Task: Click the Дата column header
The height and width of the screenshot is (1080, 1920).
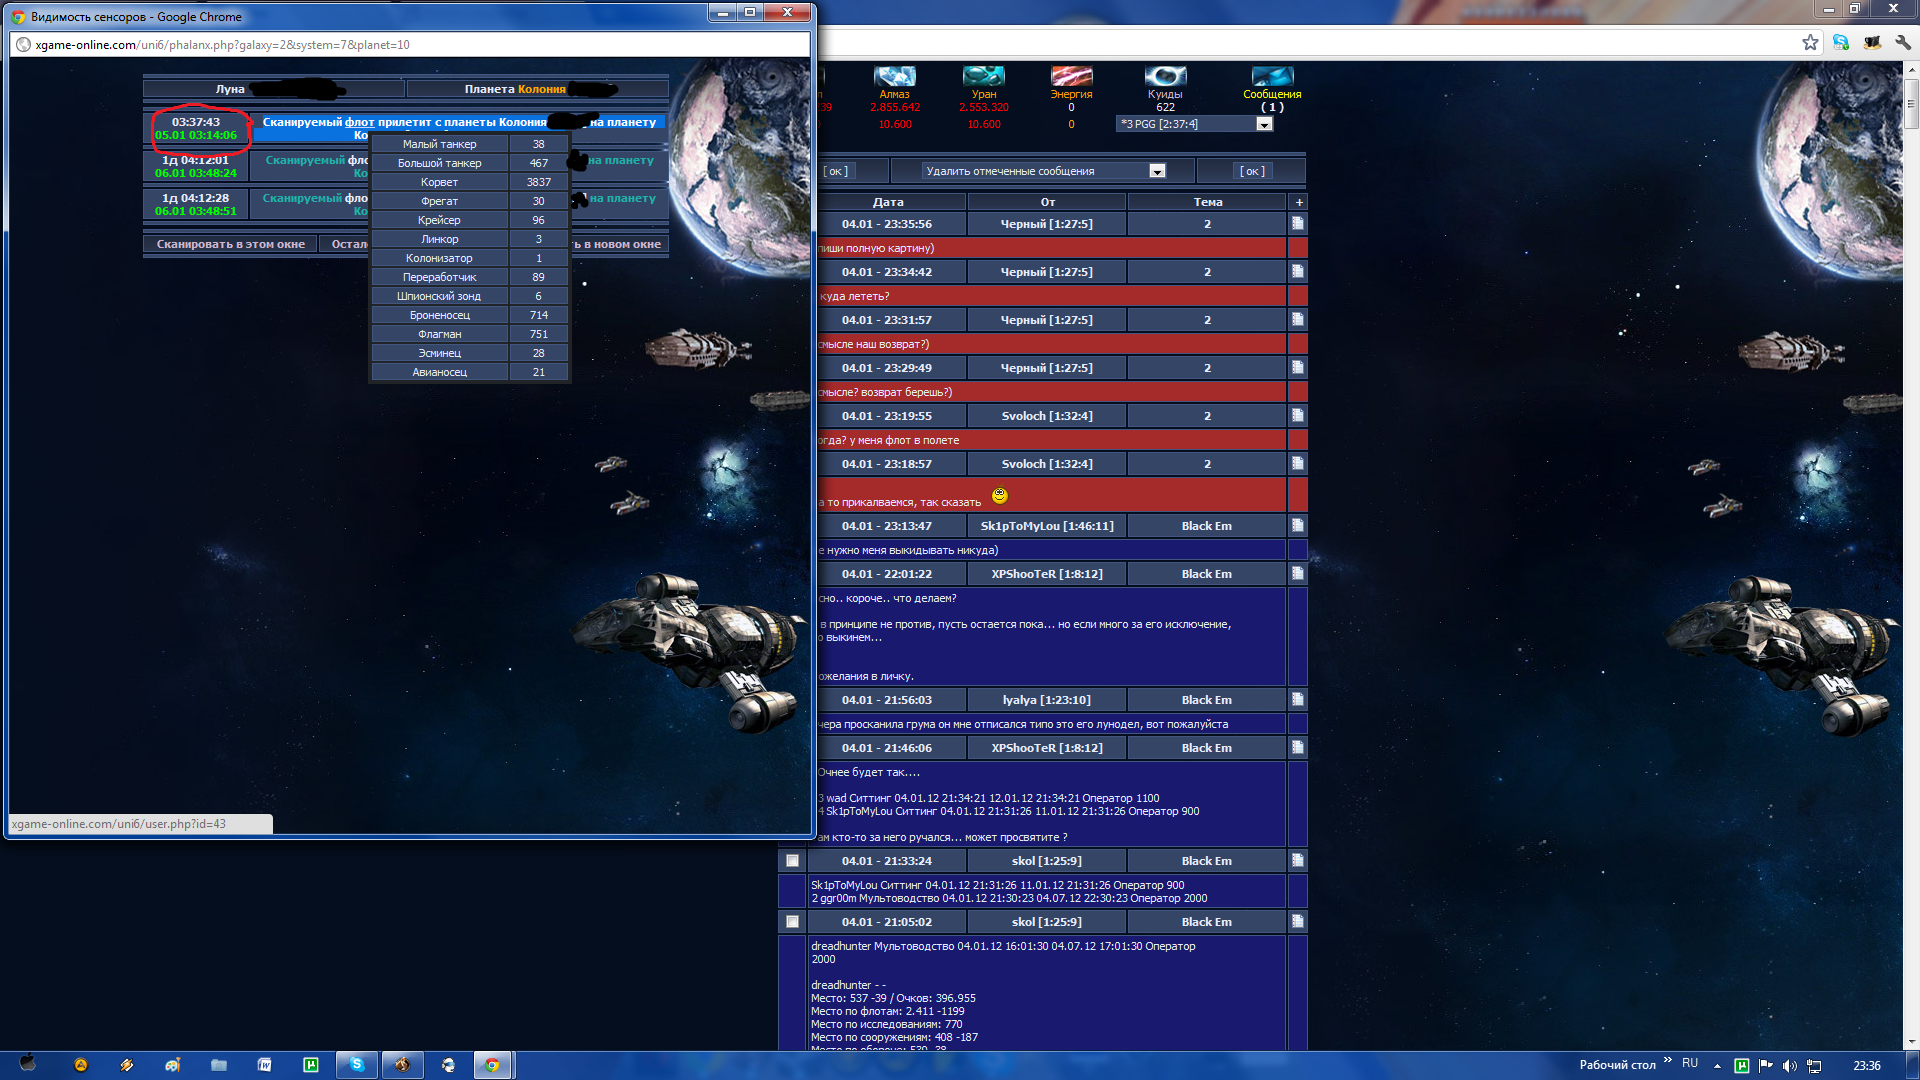Action: pos(887,202)
